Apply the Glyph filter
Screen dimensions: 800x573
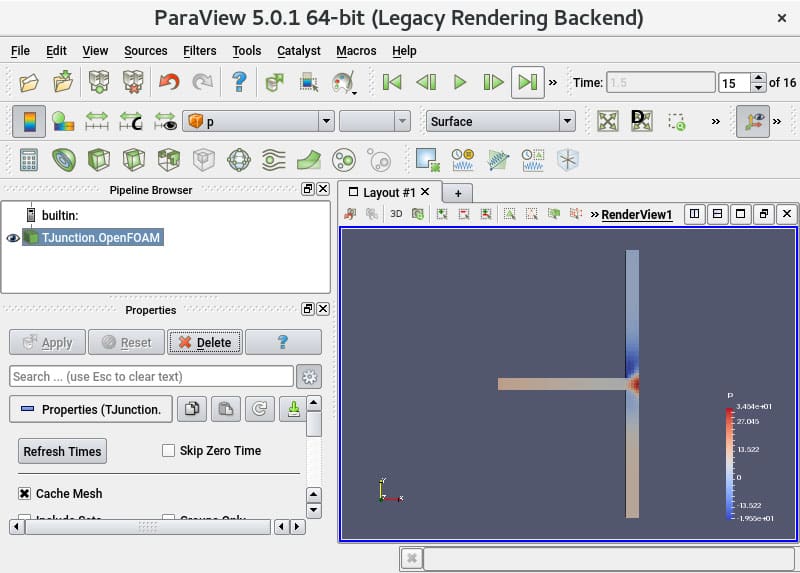coord(239,160)
